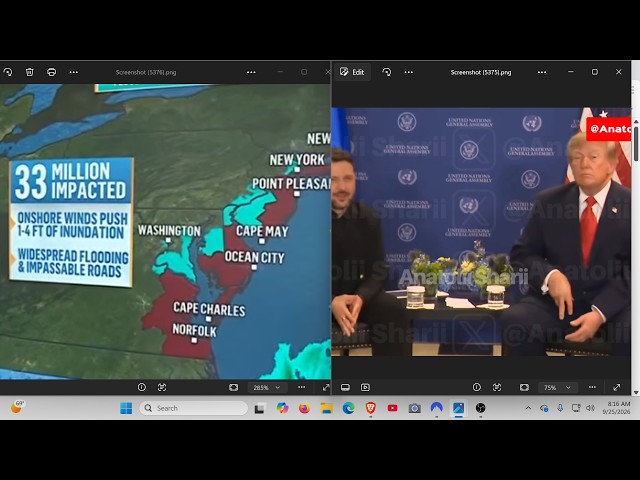Toggle filmstrip view in right Photos window
The height and width of the screenshot is (480, 640).
coord(345,387)
